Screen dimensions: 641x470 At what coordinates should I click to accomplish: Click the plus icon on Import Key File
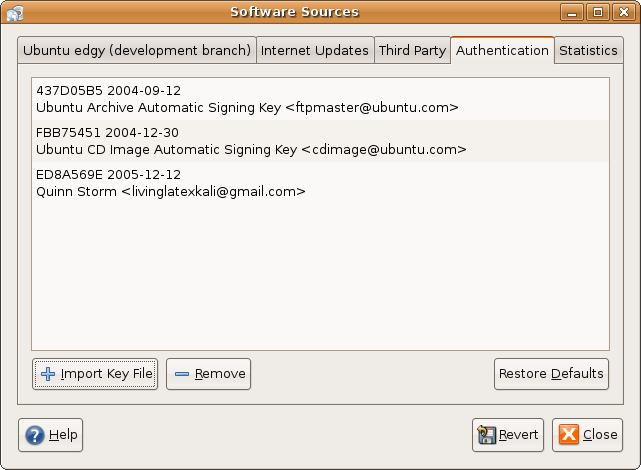(47, 374)
